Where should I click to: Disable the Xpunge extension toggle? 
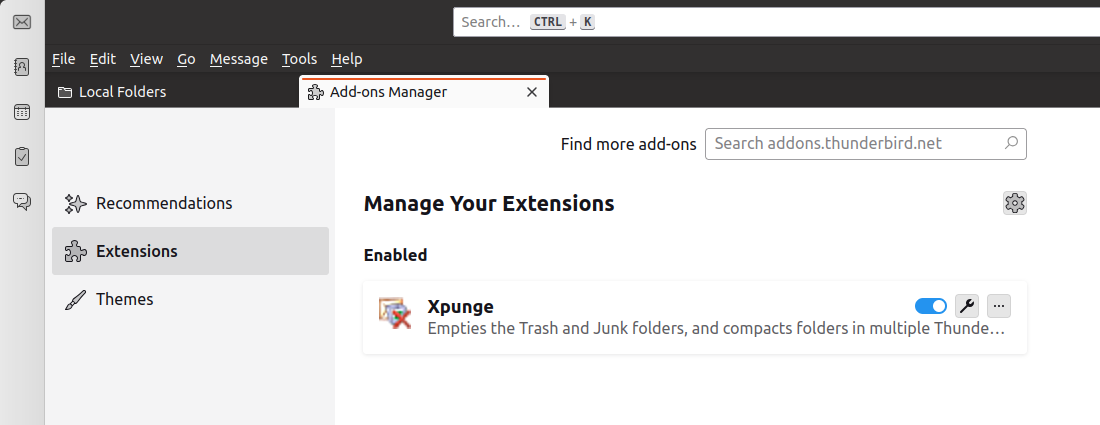pyautogui.click(x=931, y=306)
